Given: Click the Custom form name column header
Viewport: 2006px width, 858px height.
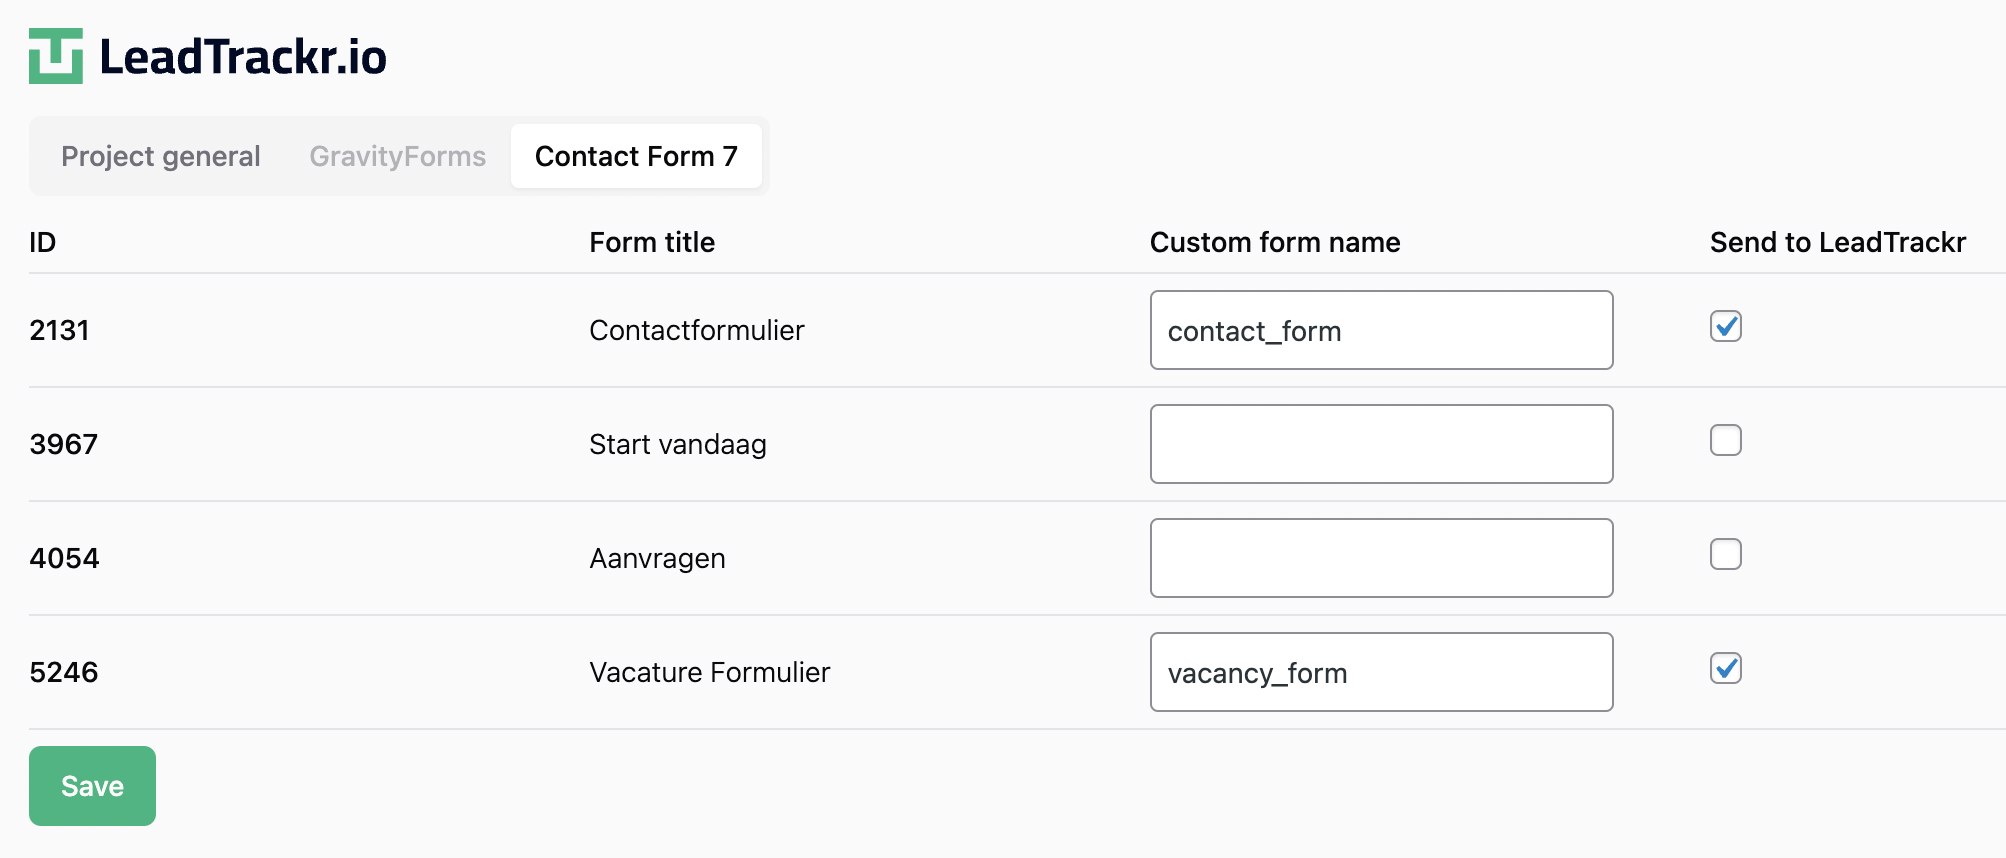Looking at the screenshot, I should 1274,242.
